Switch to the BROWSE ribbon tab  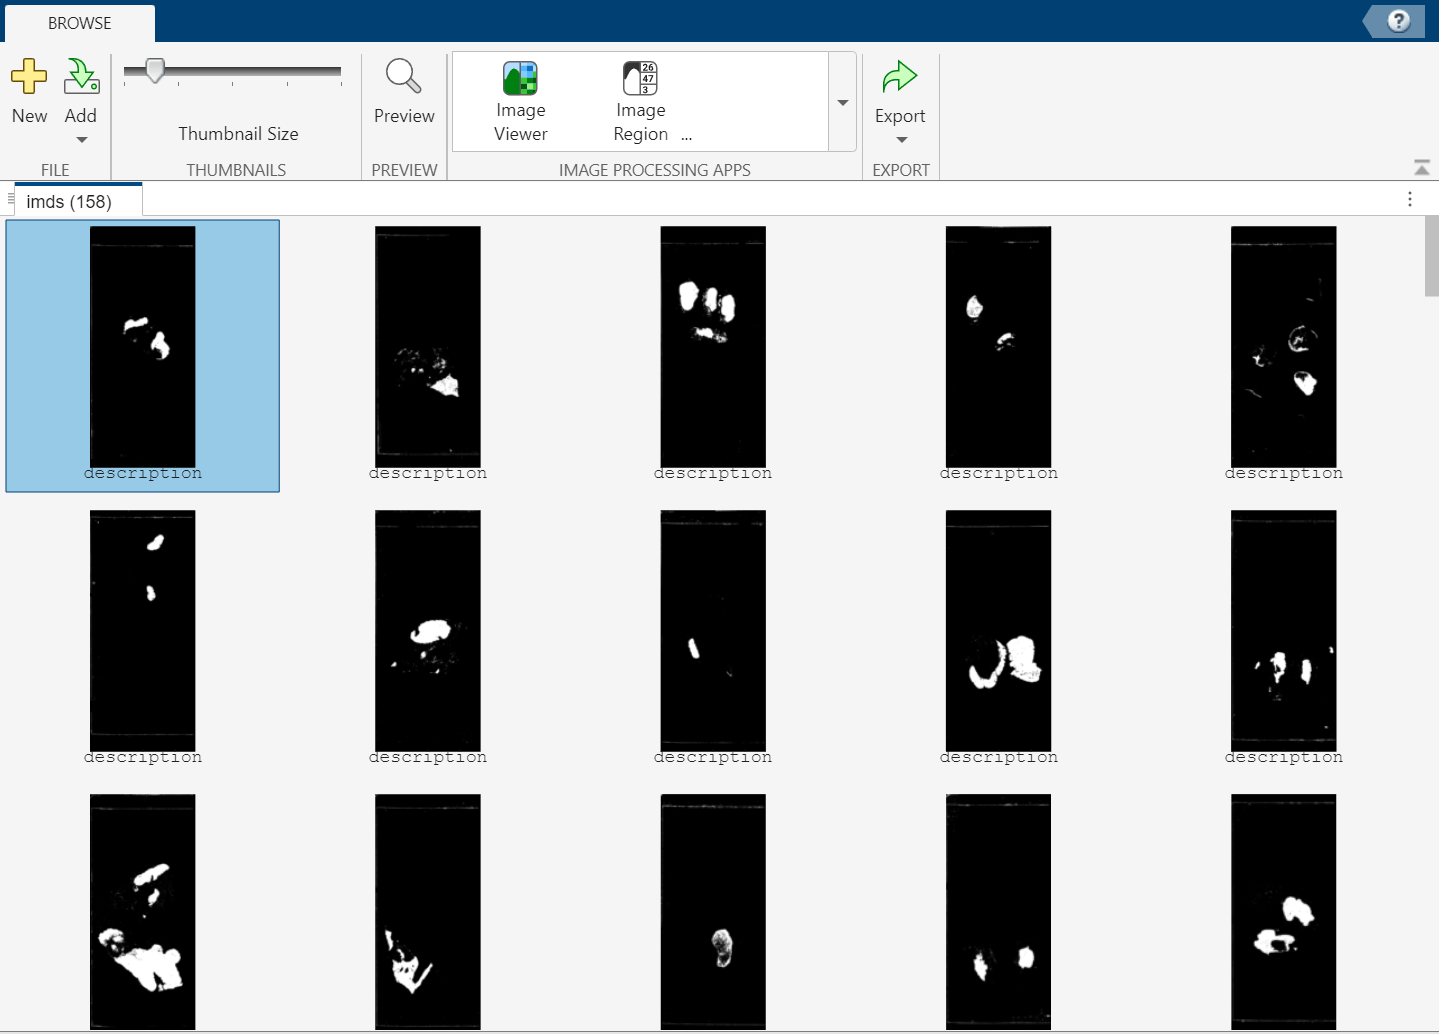[79, 21]
